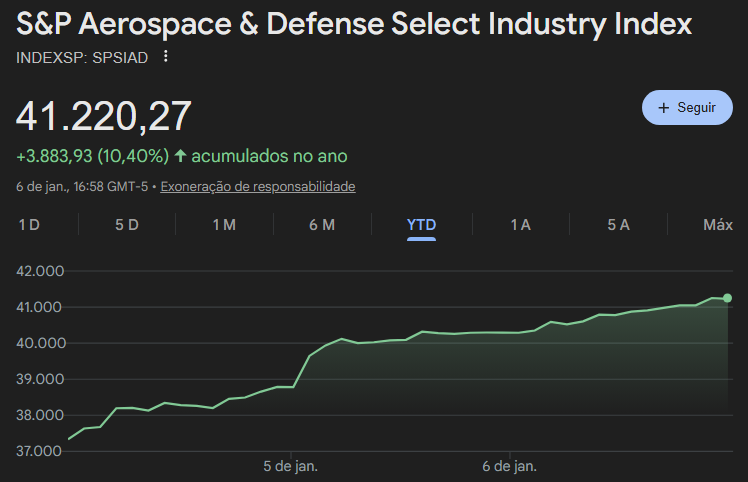
Task: Show the 1 M chart period
Action: tap(224, 225)
